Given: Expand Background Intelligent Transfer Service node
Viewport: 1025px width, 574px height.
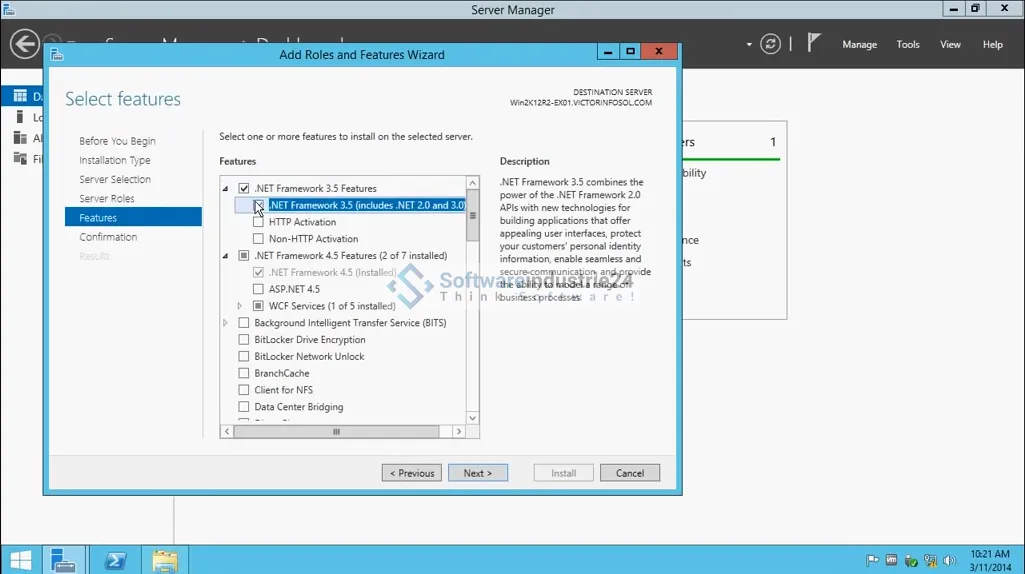Looking at the screenshot, I should coord(225,323).
